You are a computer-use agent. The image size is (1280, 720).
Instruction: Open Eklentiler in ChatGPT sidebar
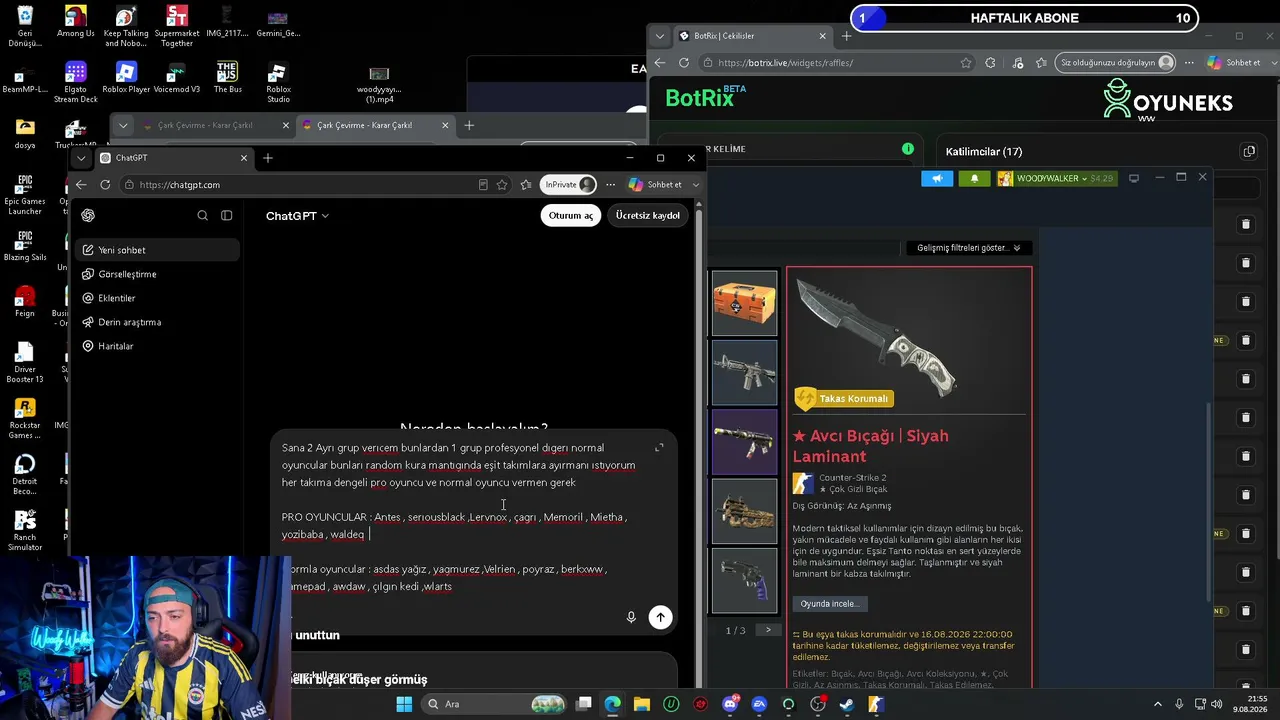point(157,298)
